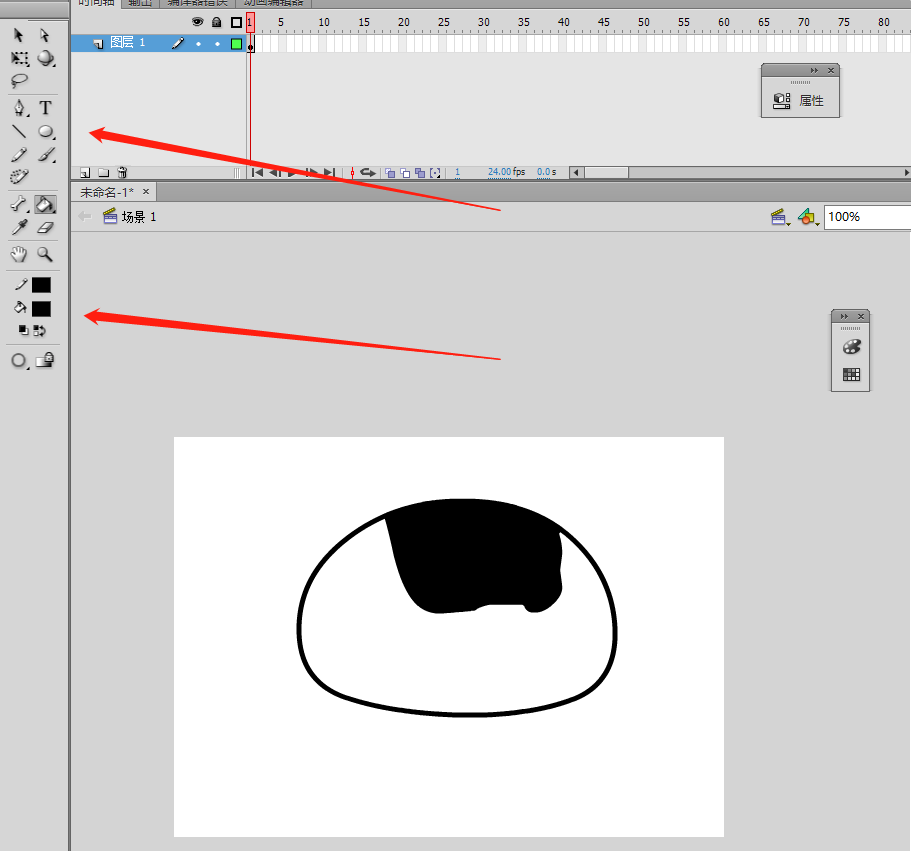Select the Text tool
This screenshot has height=851, width=911.
[45, 107]
